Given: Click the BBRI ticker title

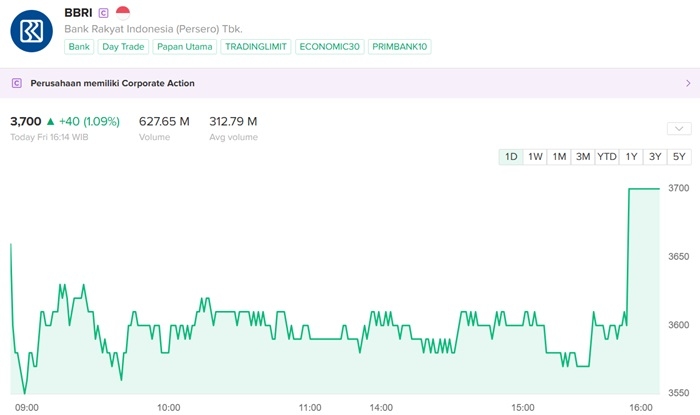Looking at the screenshot, I should click(x=78, y=13).
